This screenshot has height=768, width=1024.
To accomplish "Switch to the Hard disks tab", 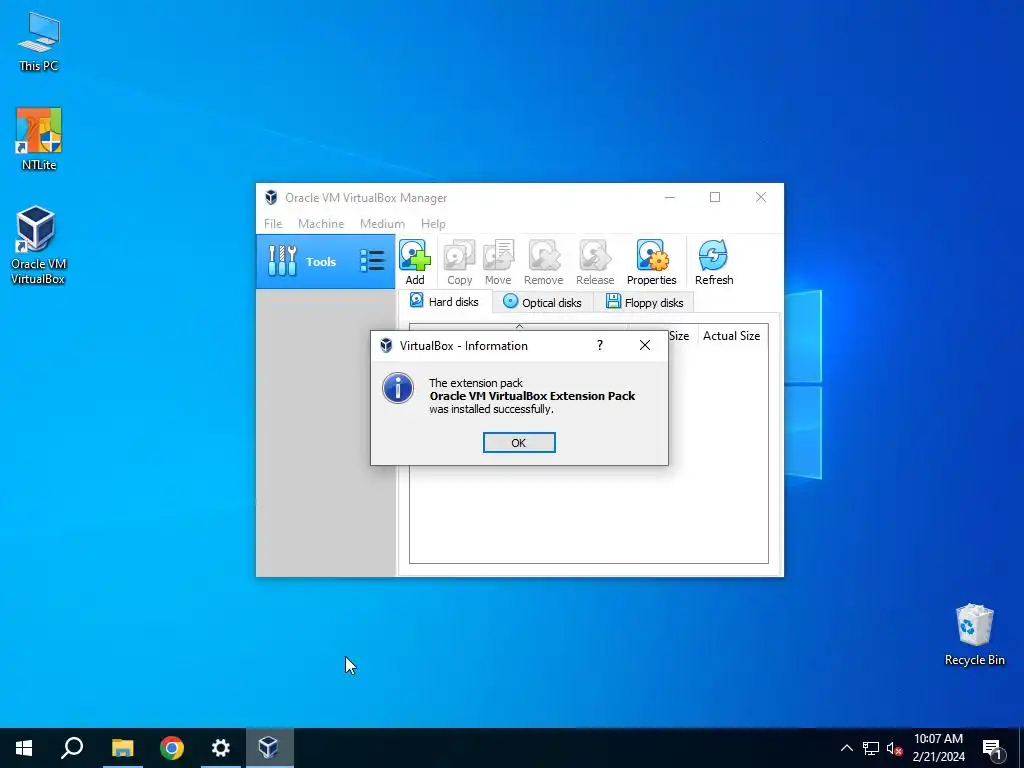I will pyautogui.click(x=445, y=302).
